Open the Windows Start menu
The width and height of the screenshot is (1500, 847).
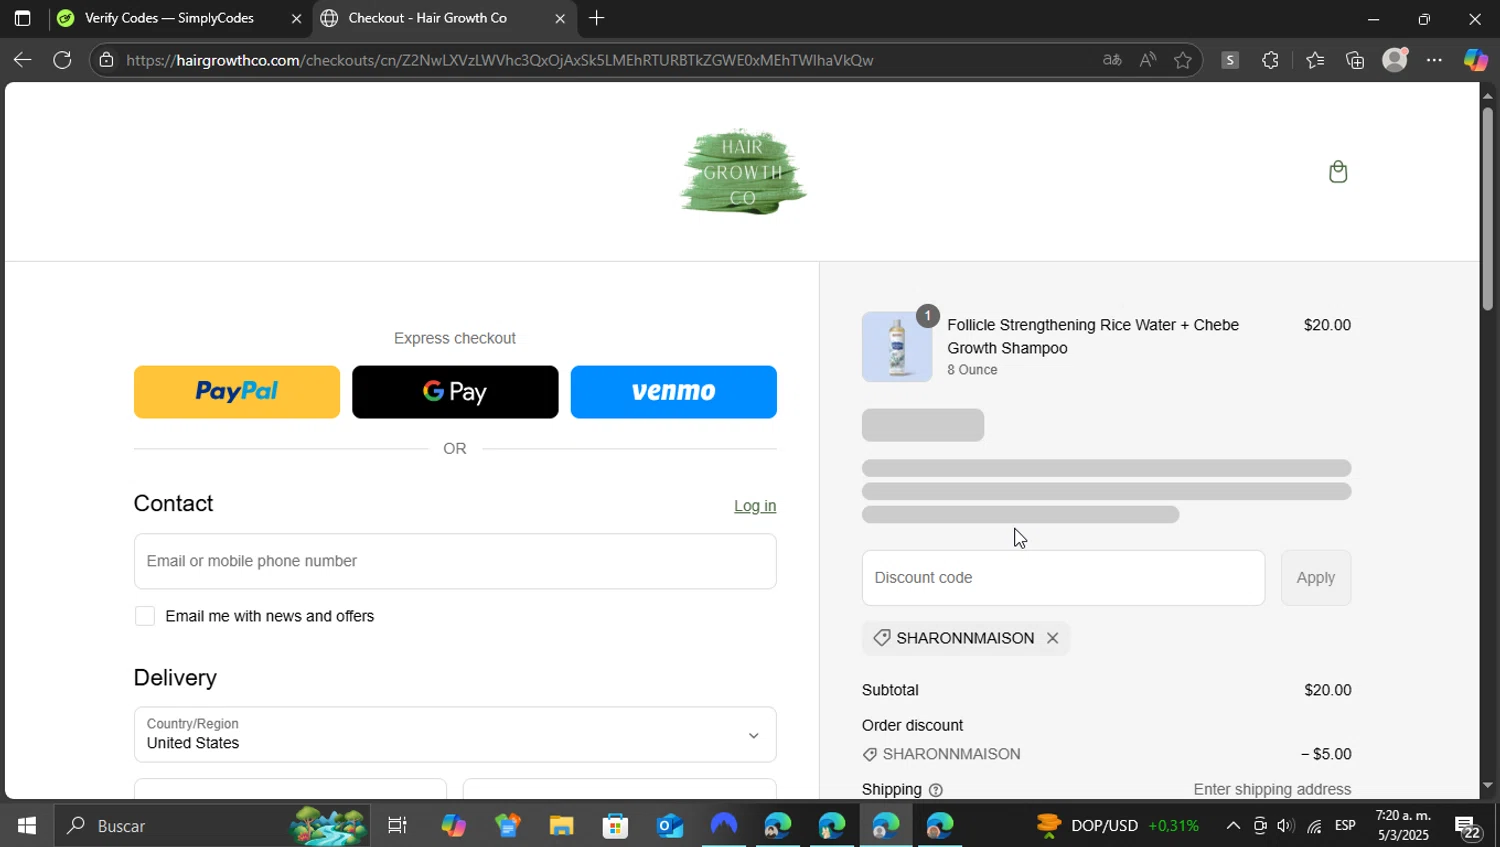(27, 826)
